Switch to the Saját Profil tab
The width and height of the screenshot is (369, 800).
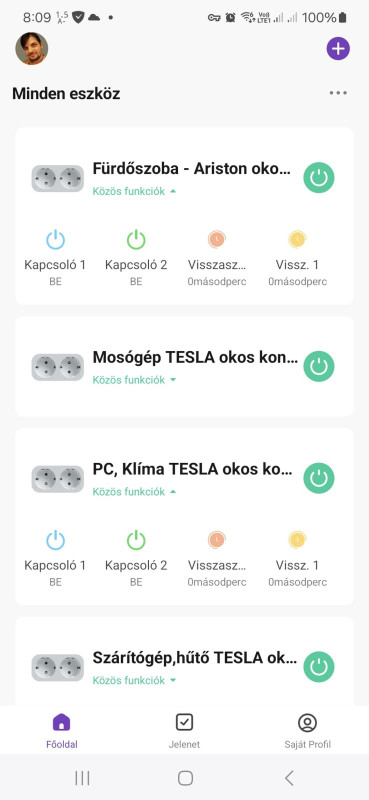pos(307,731)
